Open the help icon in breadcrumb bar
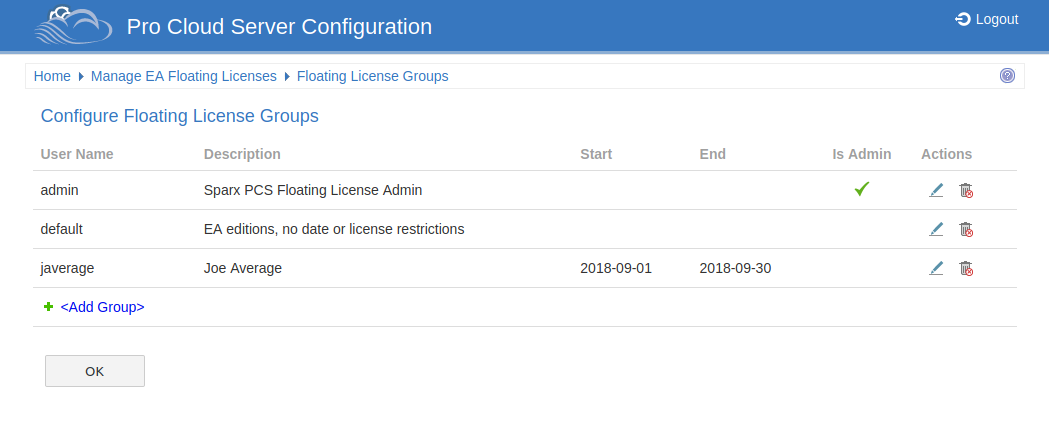This screenshot has width=1049, height=446. pos(1007,76)
